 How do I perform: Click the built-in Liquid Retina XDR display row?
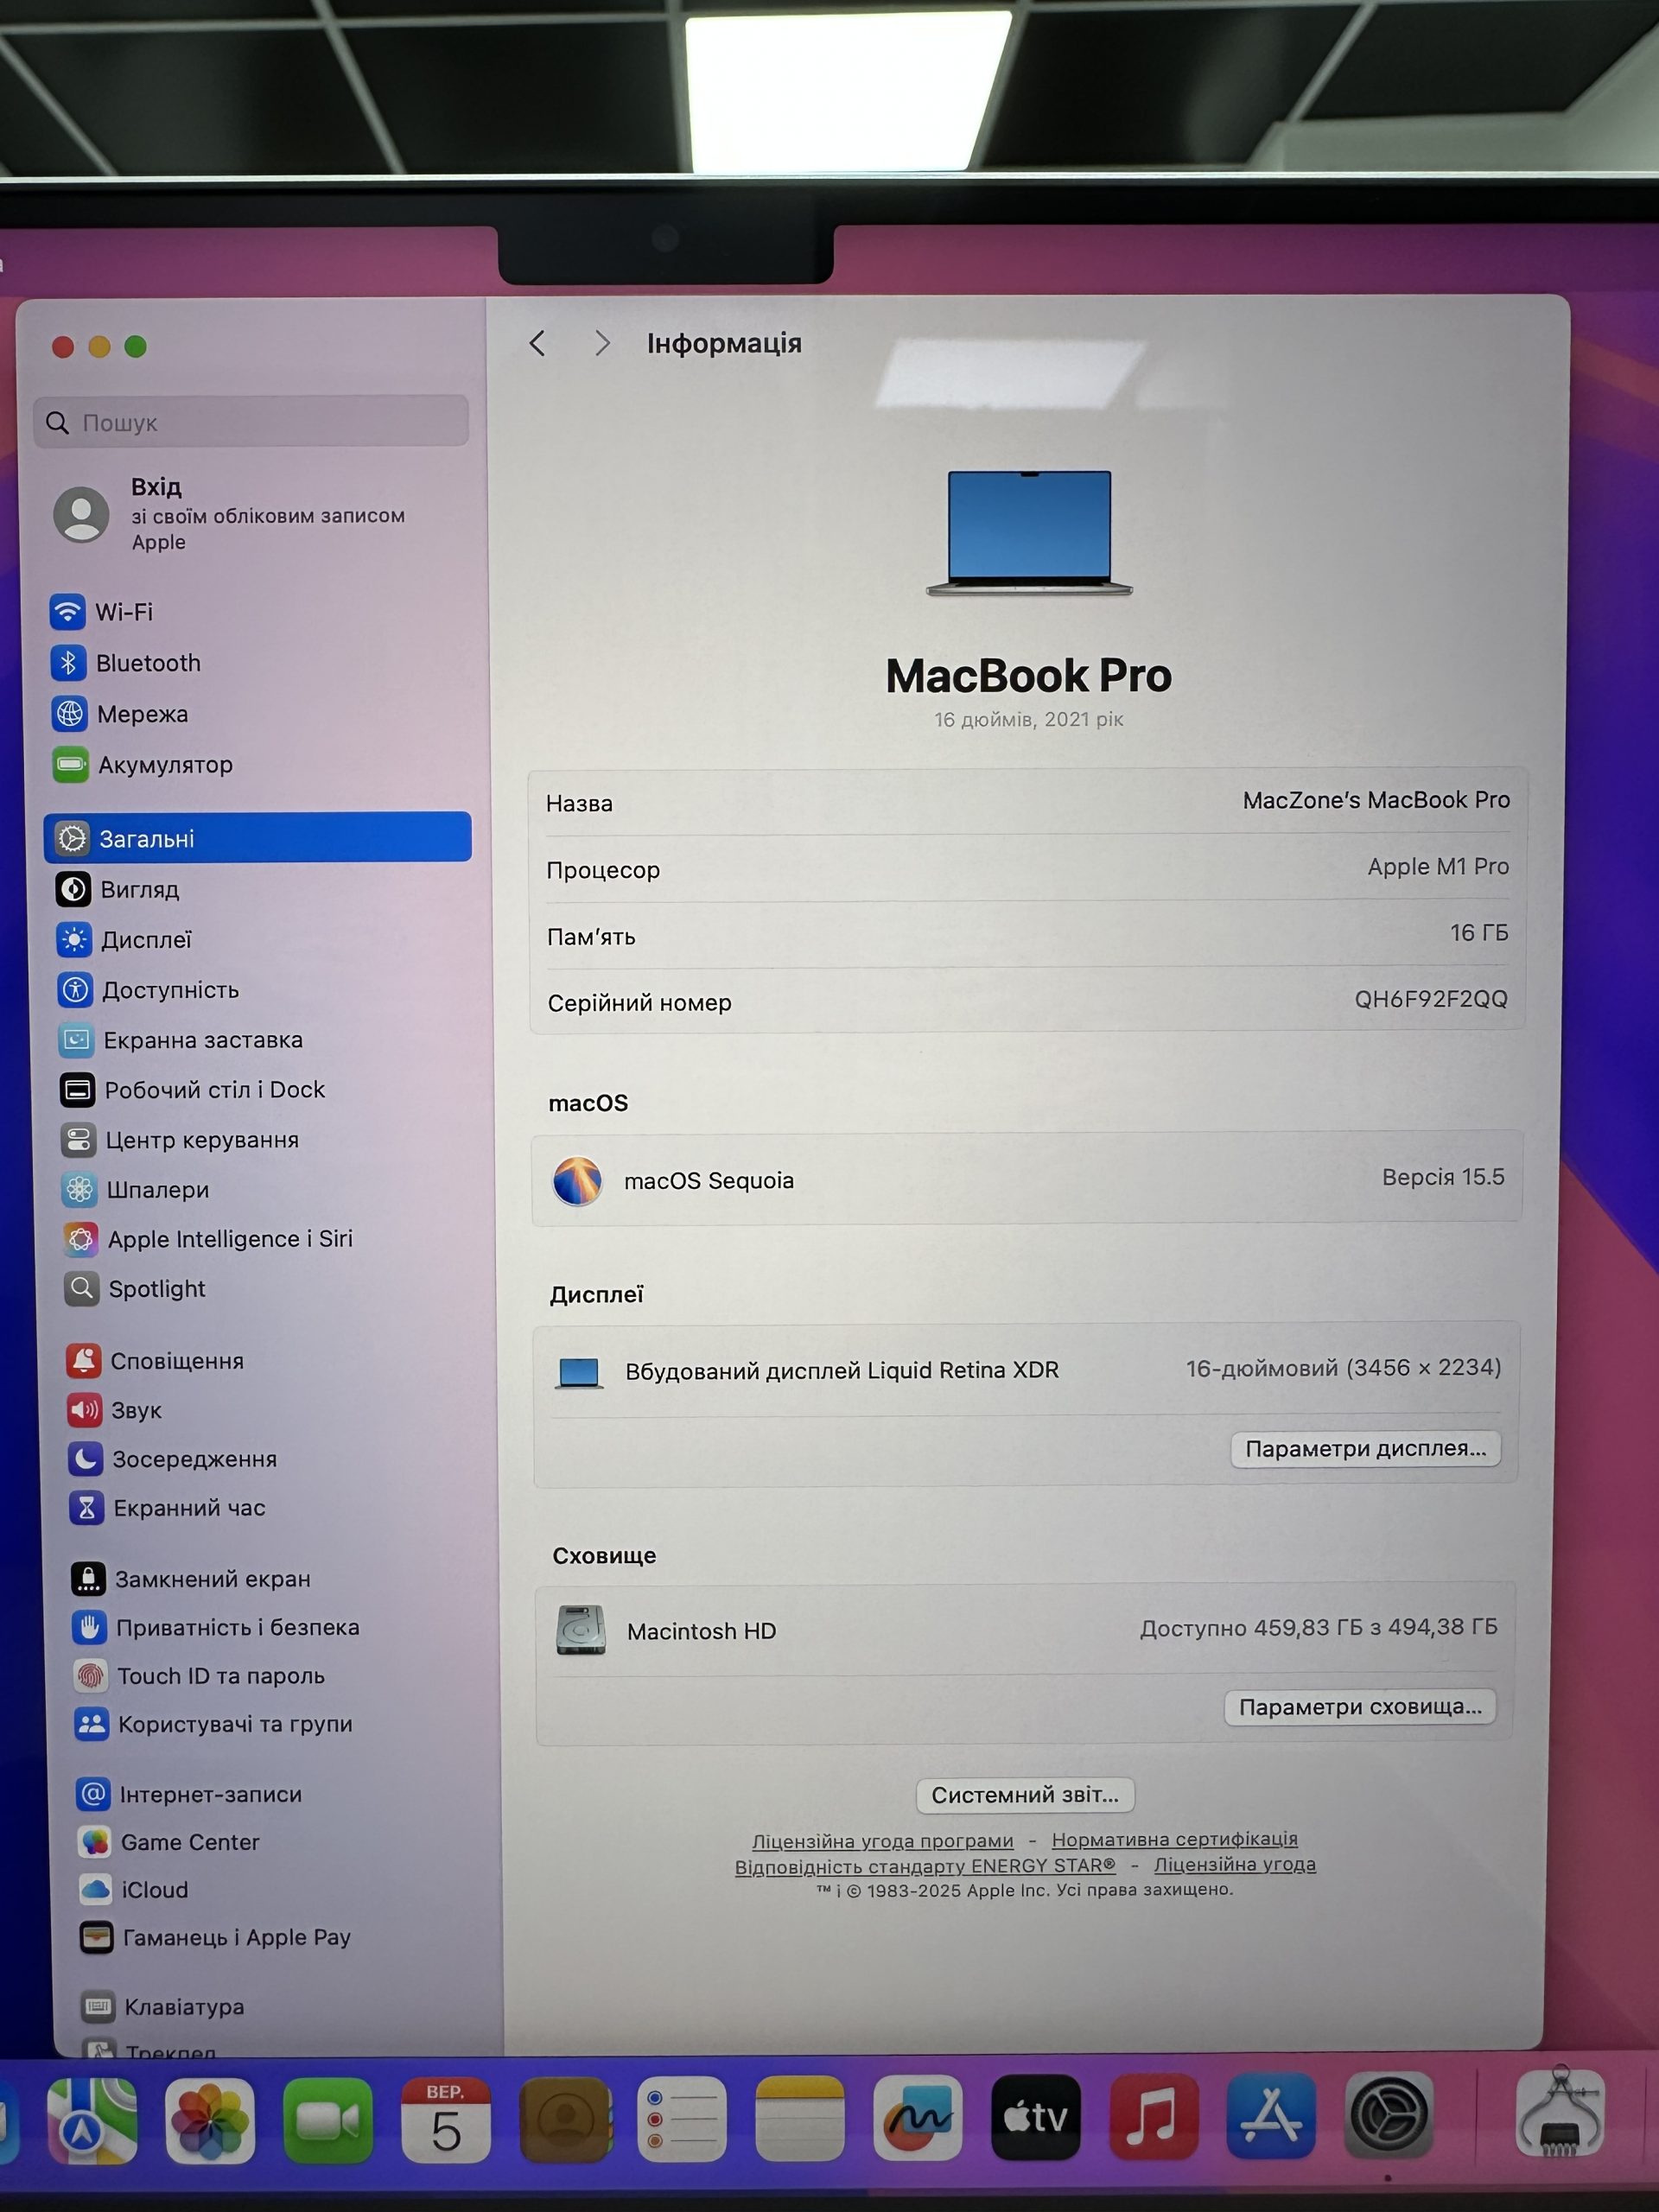1027,1370
